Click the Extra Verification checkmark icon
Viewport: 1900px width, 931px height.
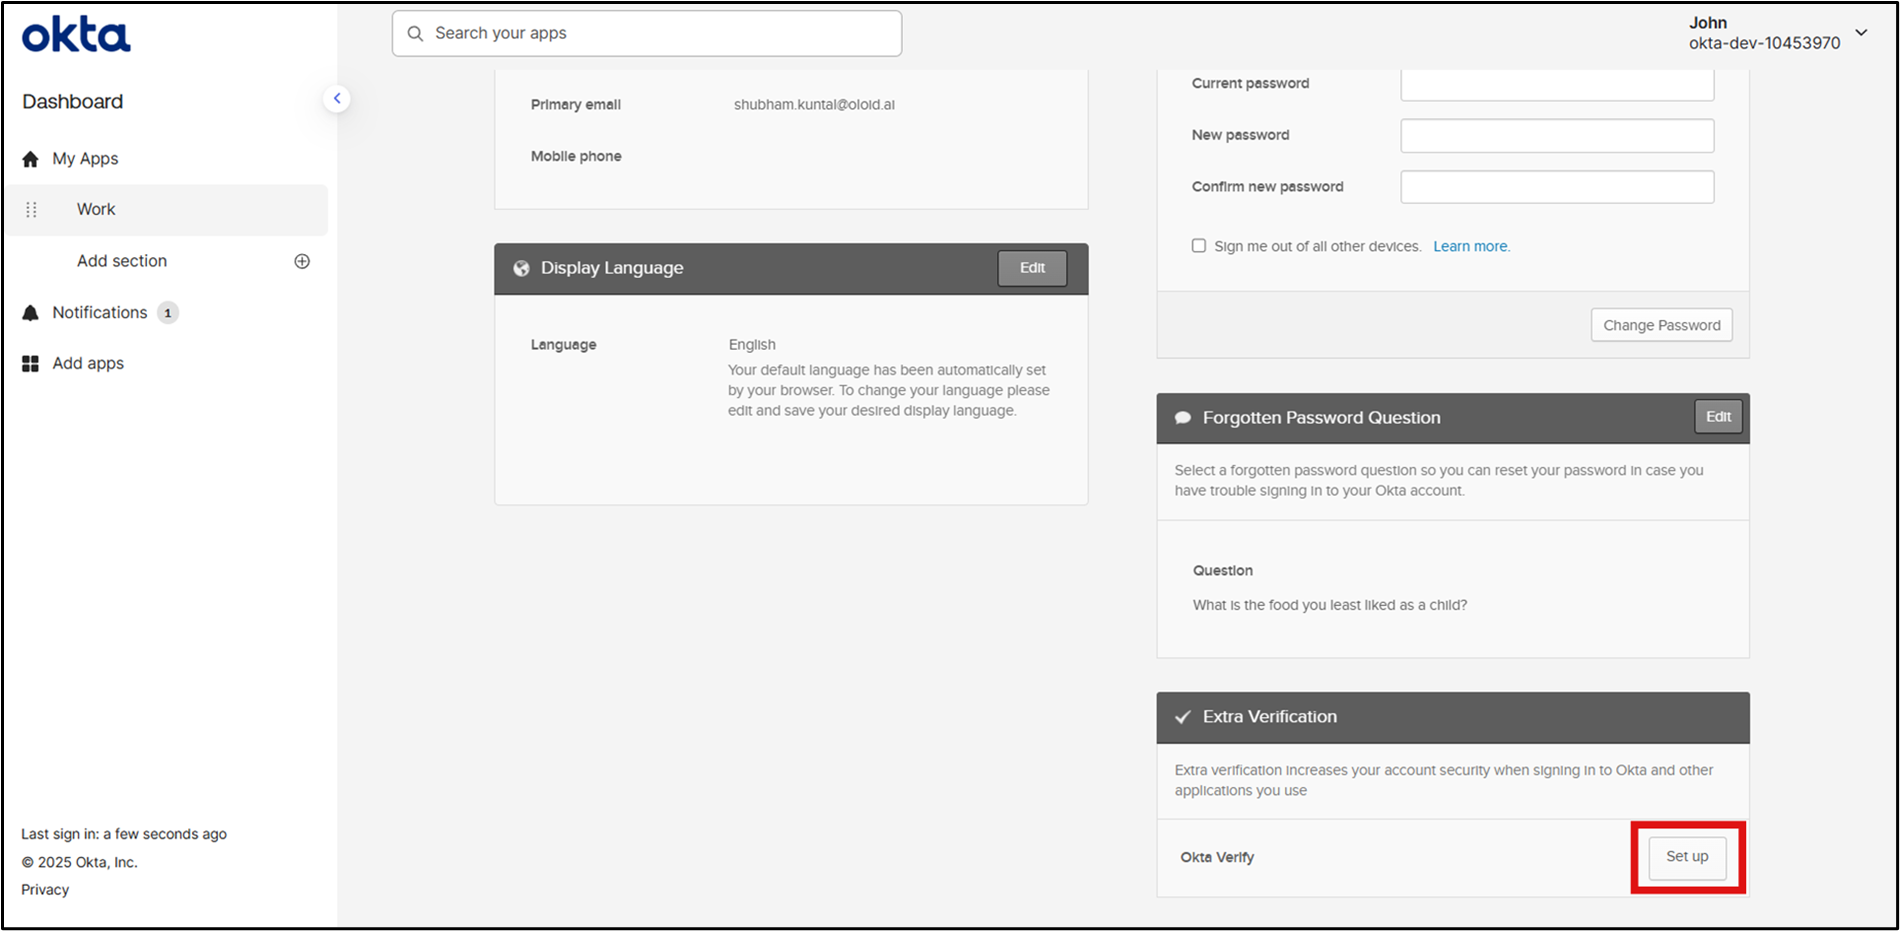pos(1182,717)
